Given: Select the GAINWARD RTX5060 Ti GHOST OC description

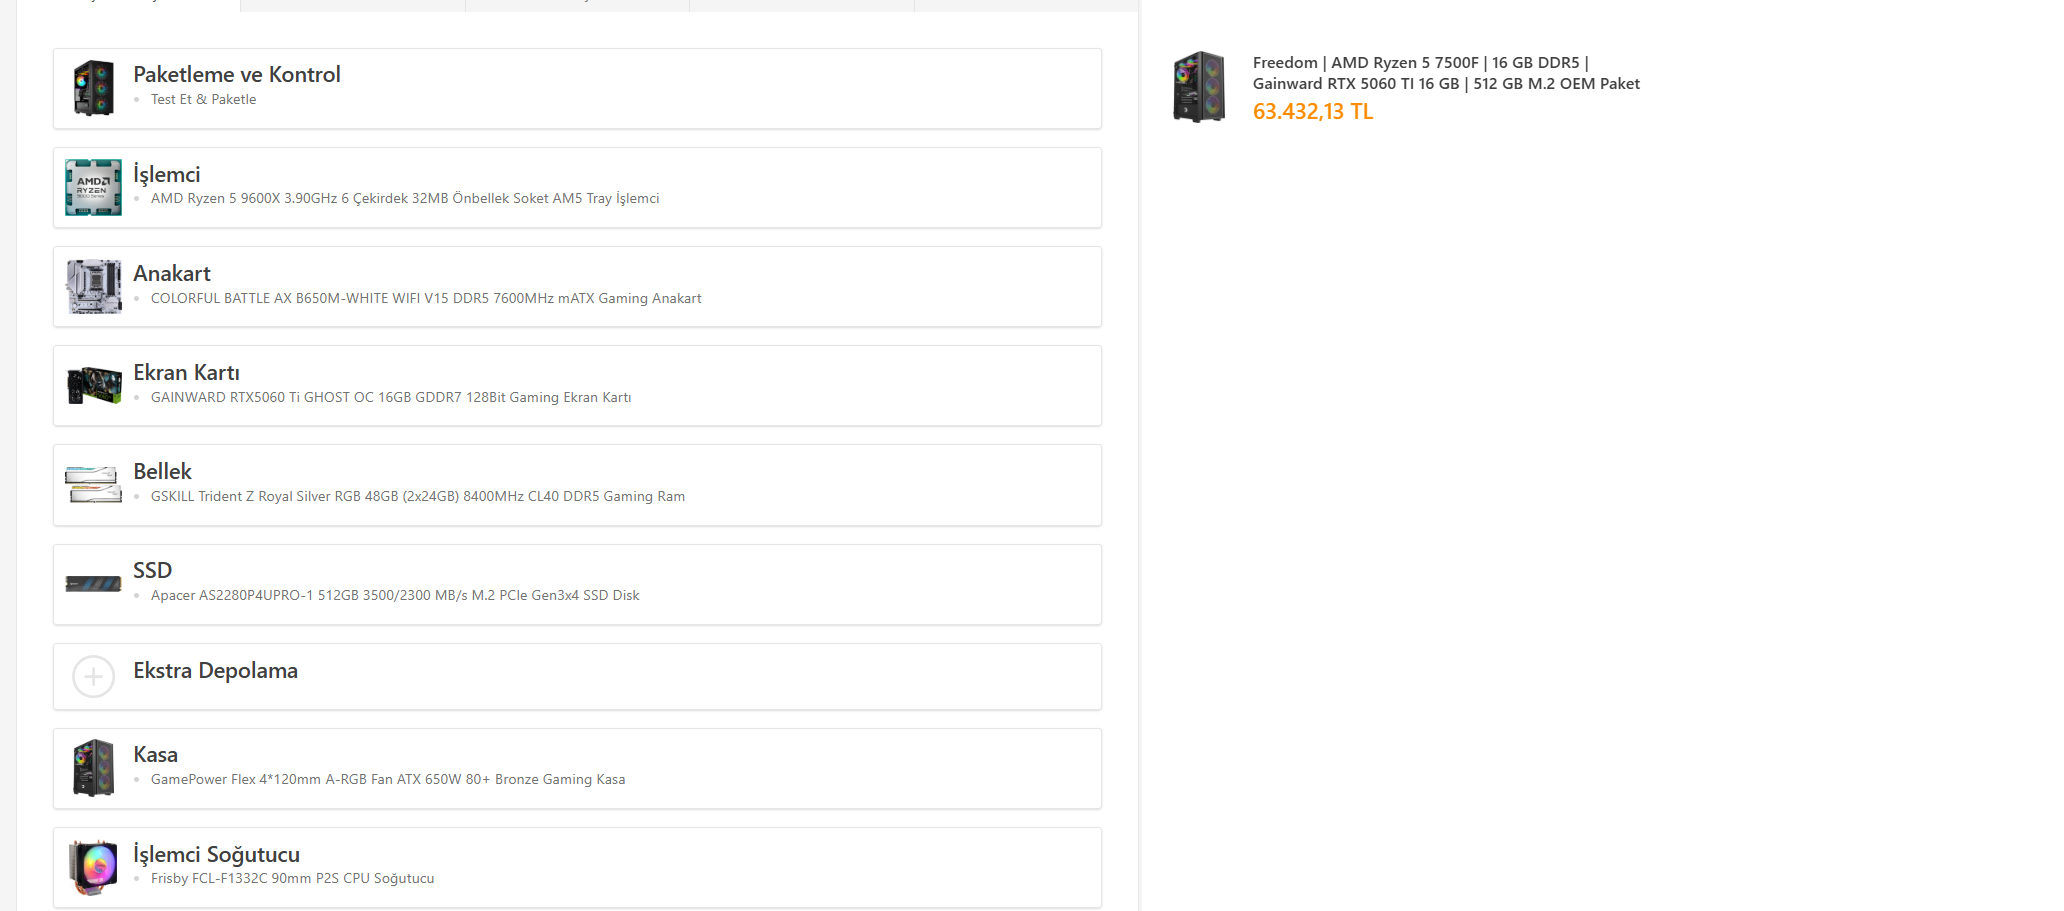Looking at the screenshot, I should coord(391,397).
